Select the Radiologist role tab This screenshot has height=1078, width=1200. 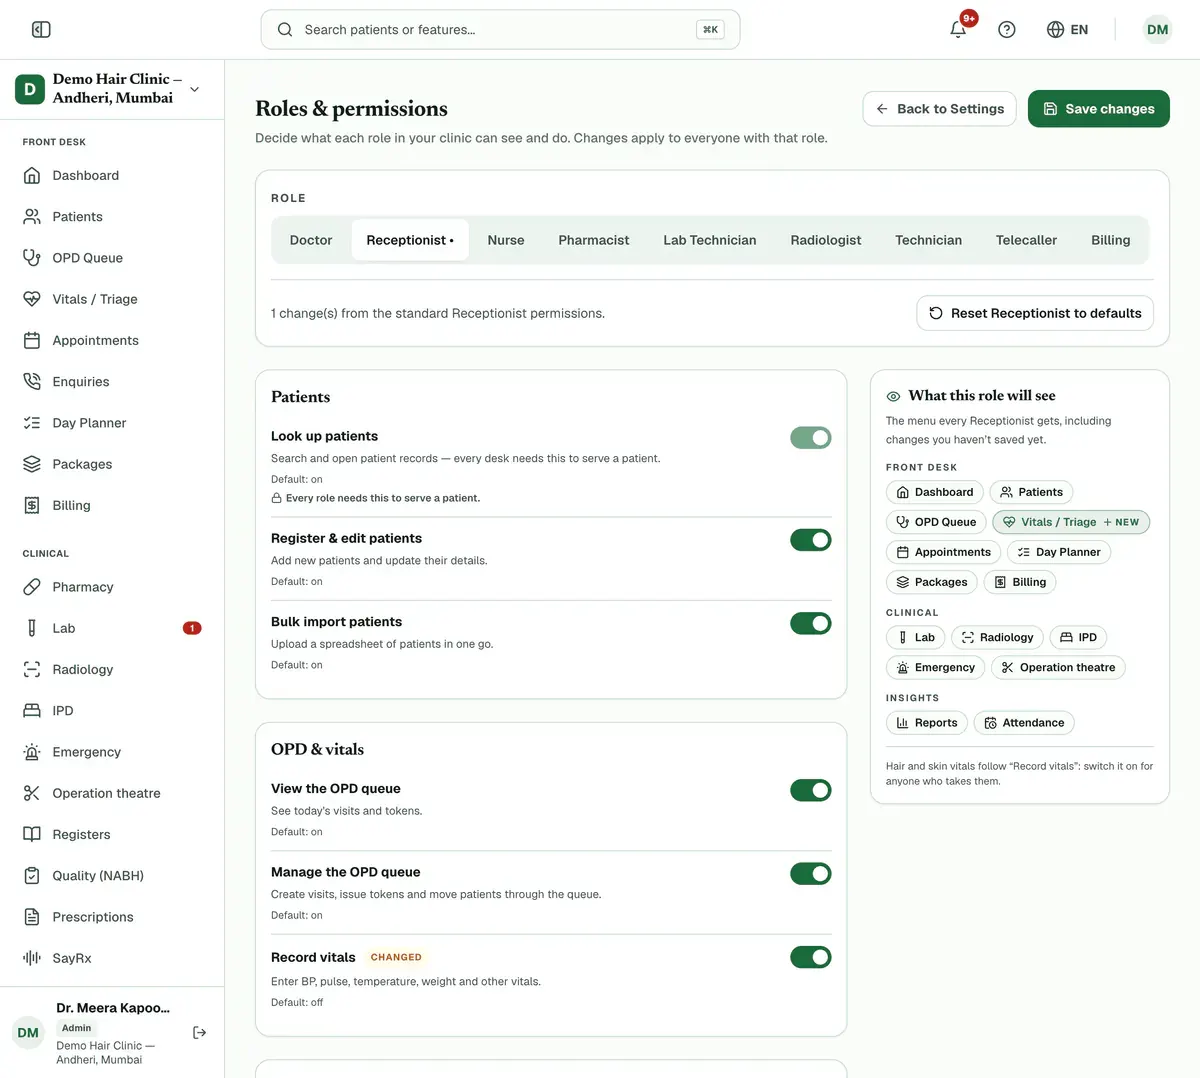pyautogui.click(x=826, y=240)
